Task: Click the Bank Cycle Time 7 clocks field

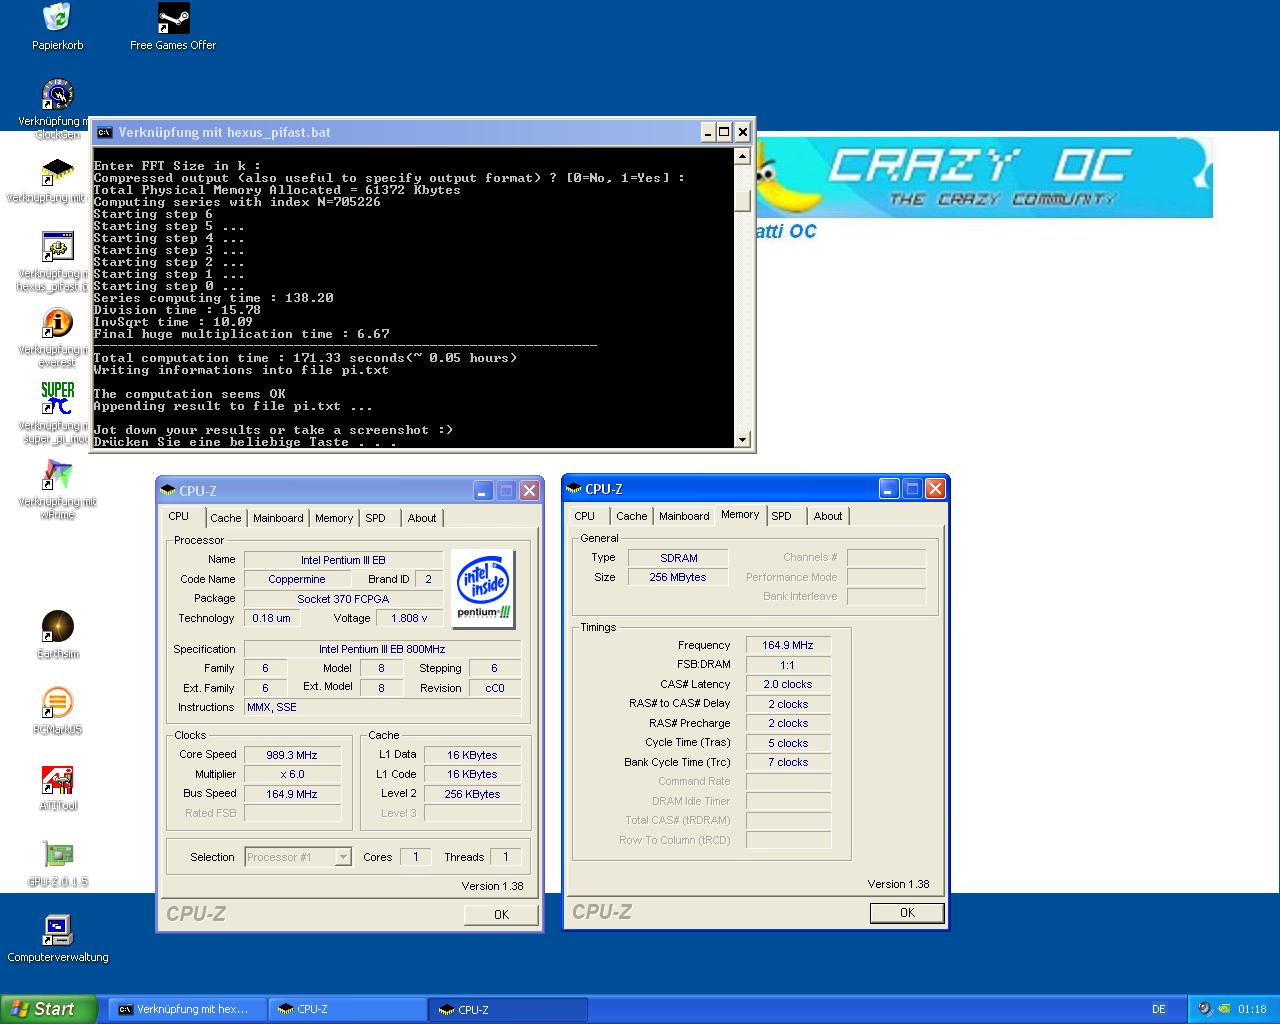Action: (788, 762)
